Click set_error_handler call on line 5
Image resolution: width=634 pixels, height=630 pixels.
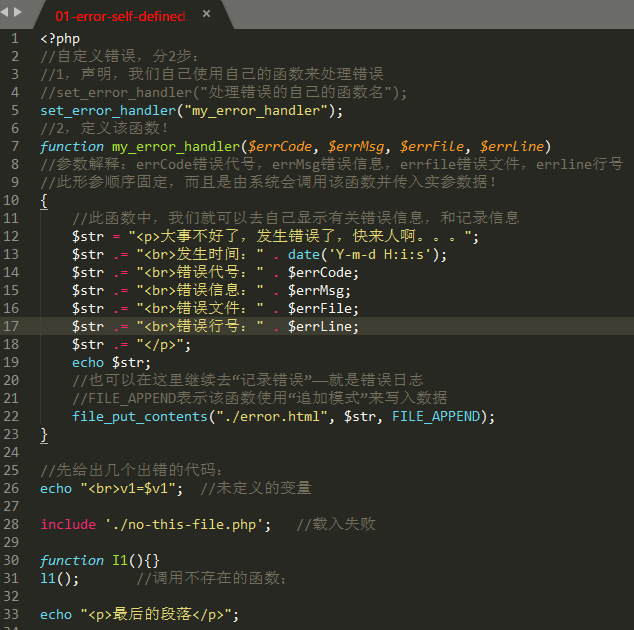[x=108, y=111]
